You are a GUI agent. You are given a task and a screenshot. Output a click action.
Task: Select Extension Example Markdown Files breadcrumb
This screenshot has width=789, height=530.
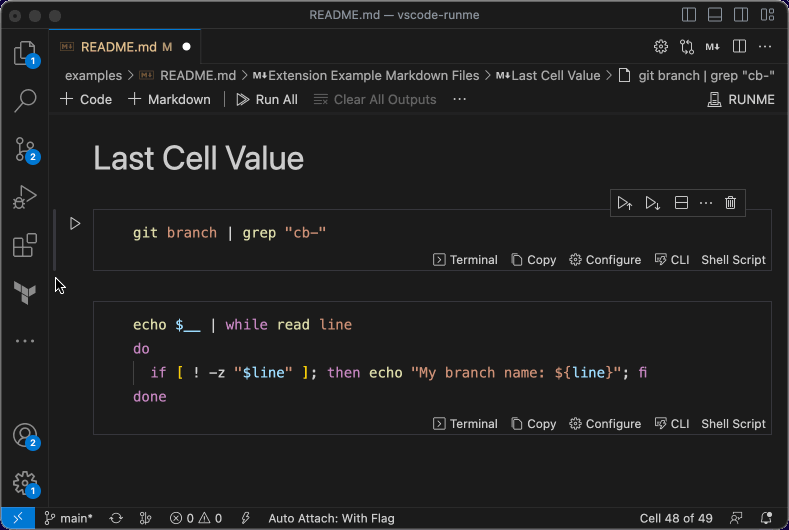[366, 75]
